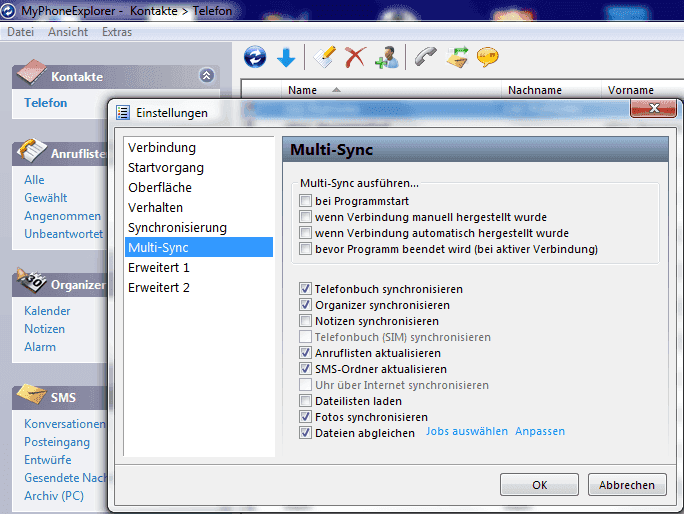
Task: Open Gesendete Nachrichten in SMS panel
Action: (x=65, y=478)
